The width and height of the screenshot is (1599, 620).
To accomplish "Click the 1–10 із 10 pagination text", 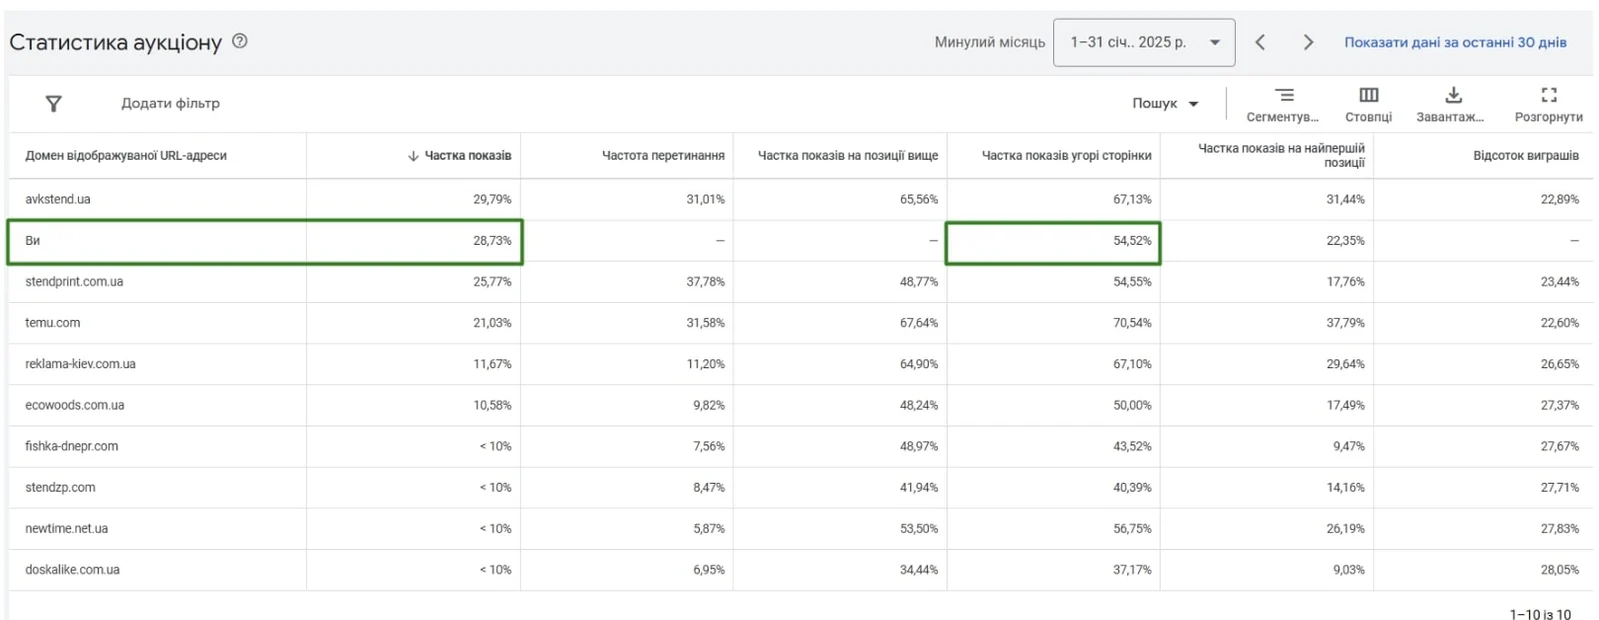I will point(1540,614).
